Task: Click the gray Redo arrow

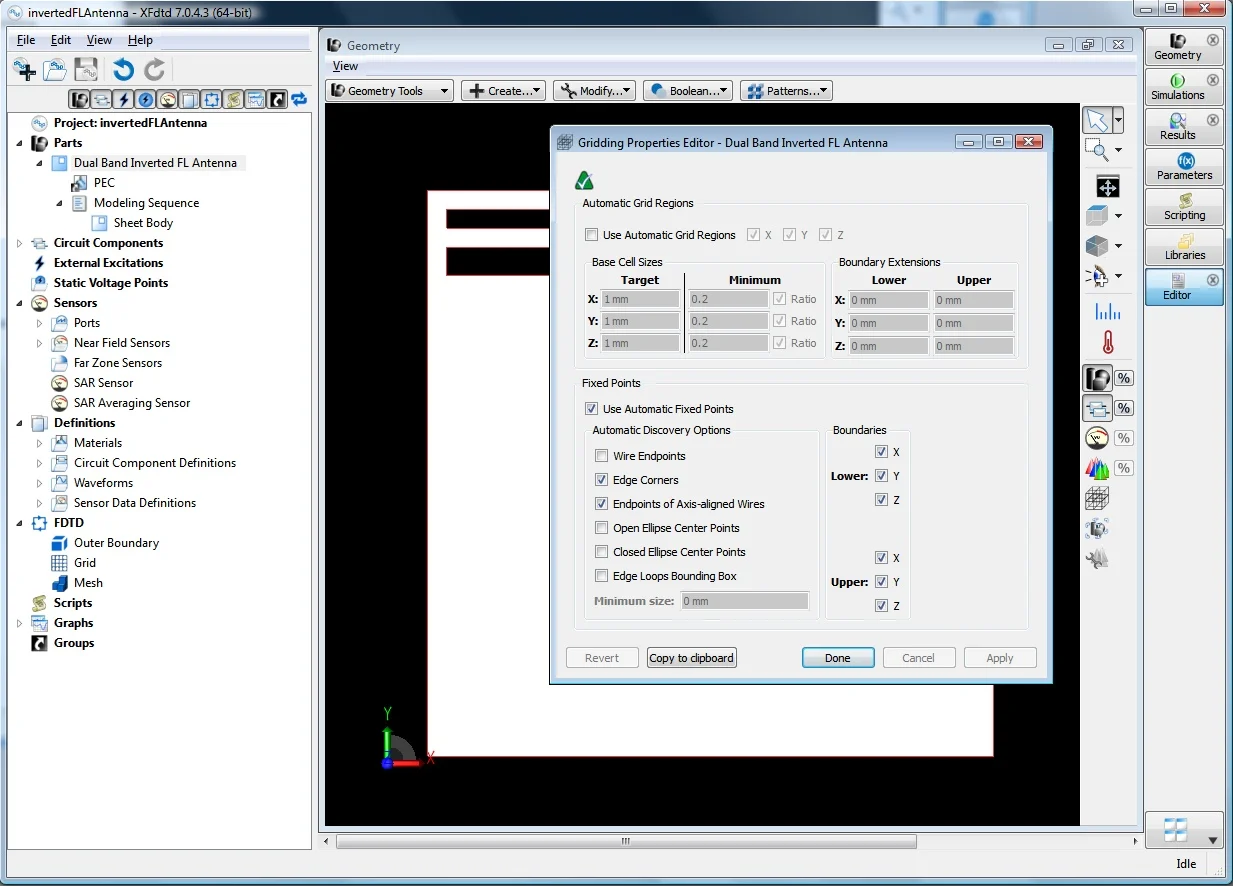Action: click(x=154, y=69)
